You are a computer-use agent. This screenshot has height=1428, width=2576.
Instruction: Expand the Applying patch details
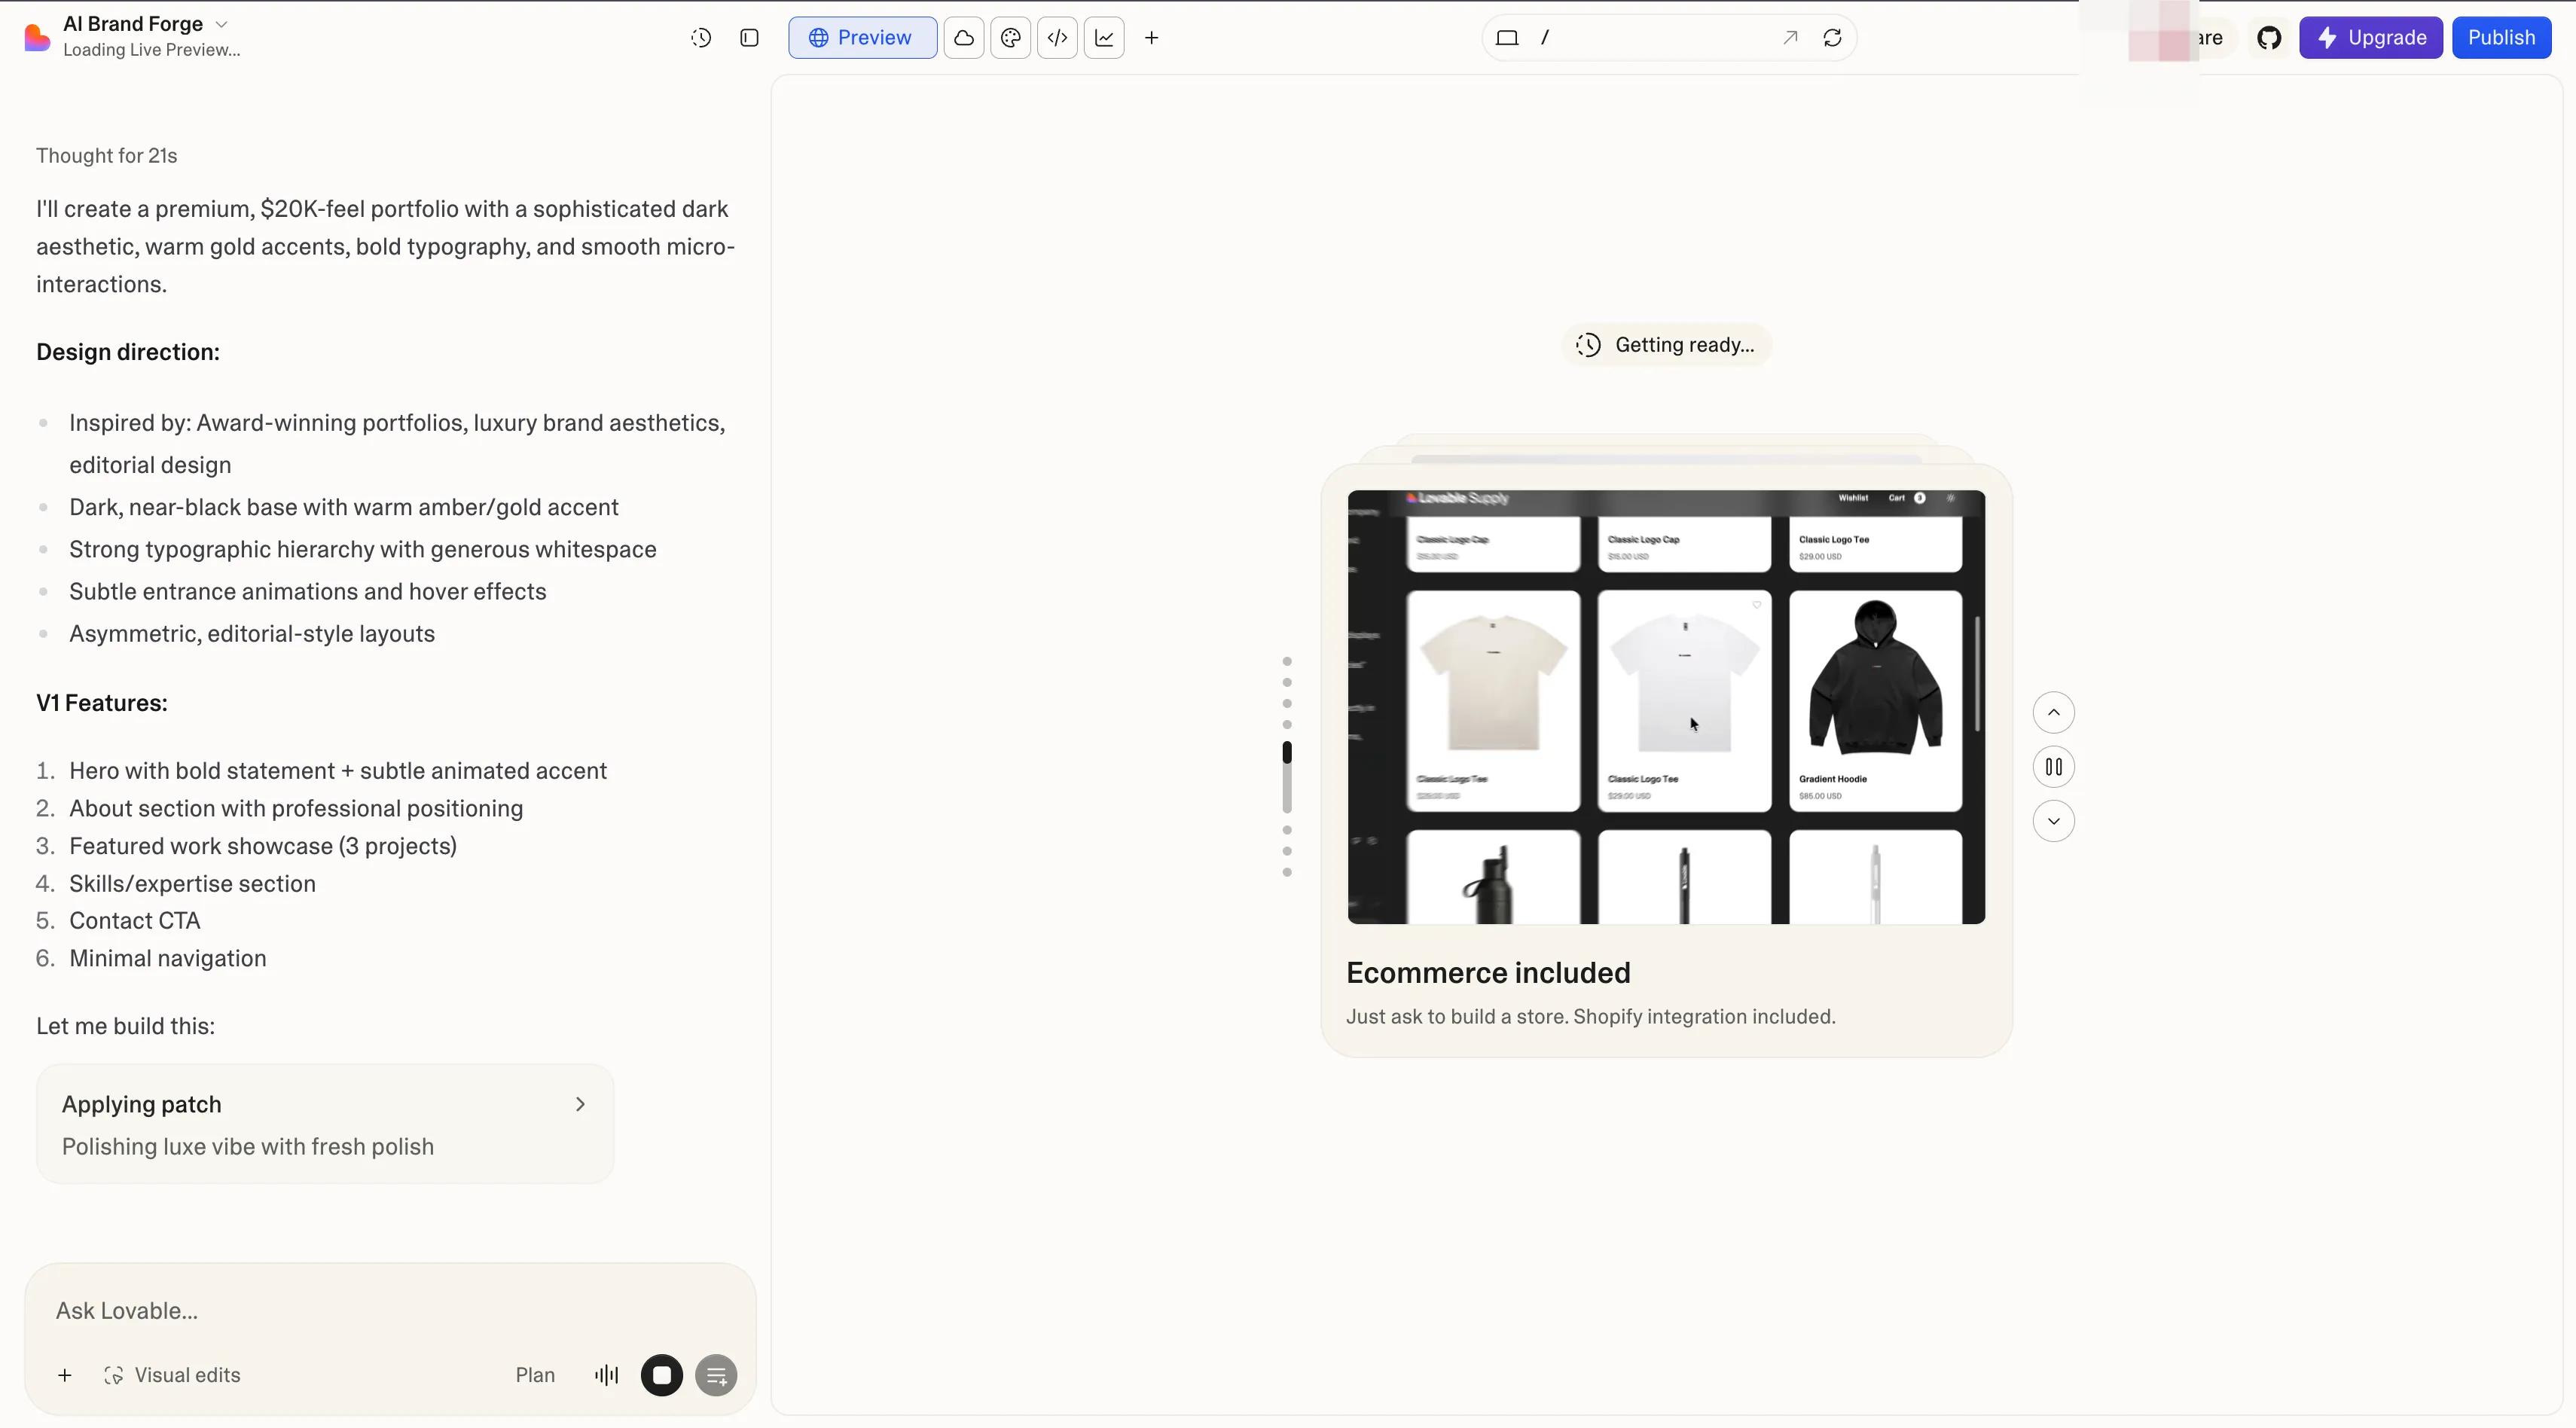click(x=580, y=1104)
